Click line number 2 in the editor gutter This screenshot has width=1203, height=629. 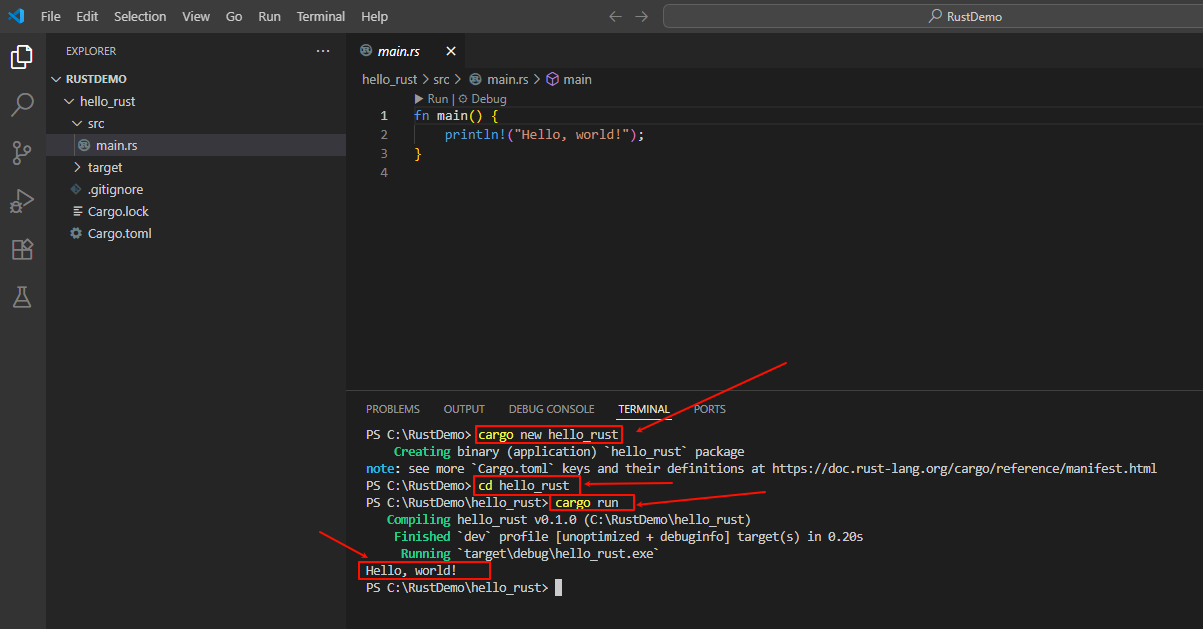(384, 135)
